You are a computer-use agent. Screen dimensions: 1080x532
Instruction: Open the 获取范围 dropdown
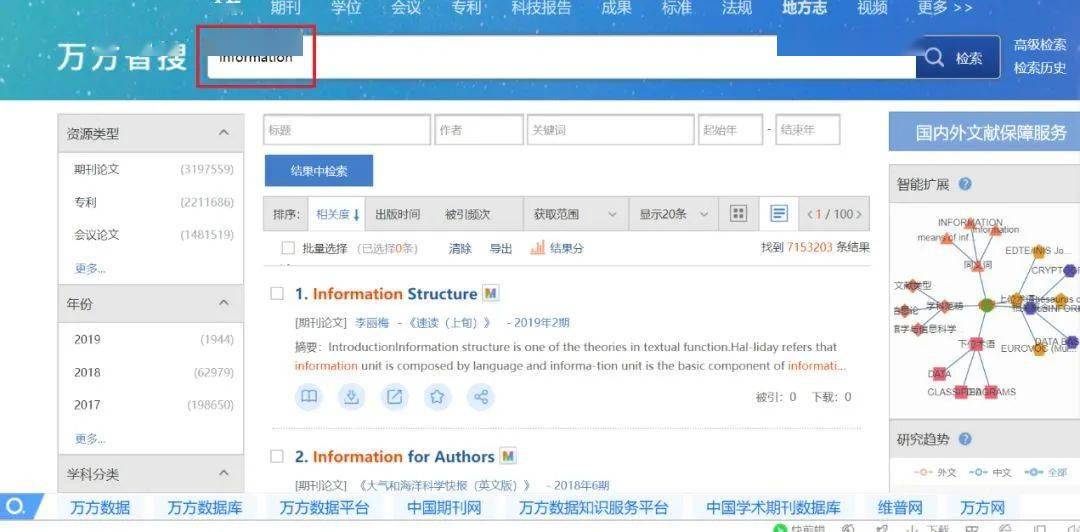575,214
